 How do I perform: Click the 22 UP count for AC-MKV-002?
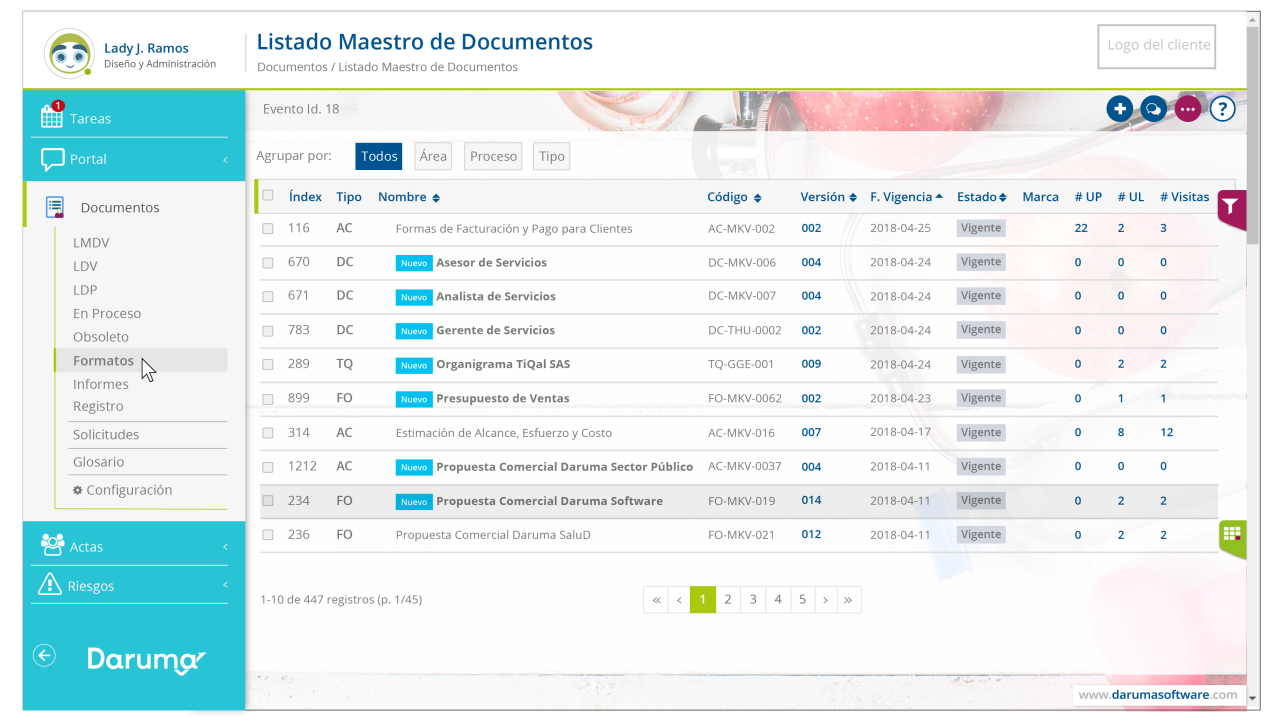tap(1081, 228)
